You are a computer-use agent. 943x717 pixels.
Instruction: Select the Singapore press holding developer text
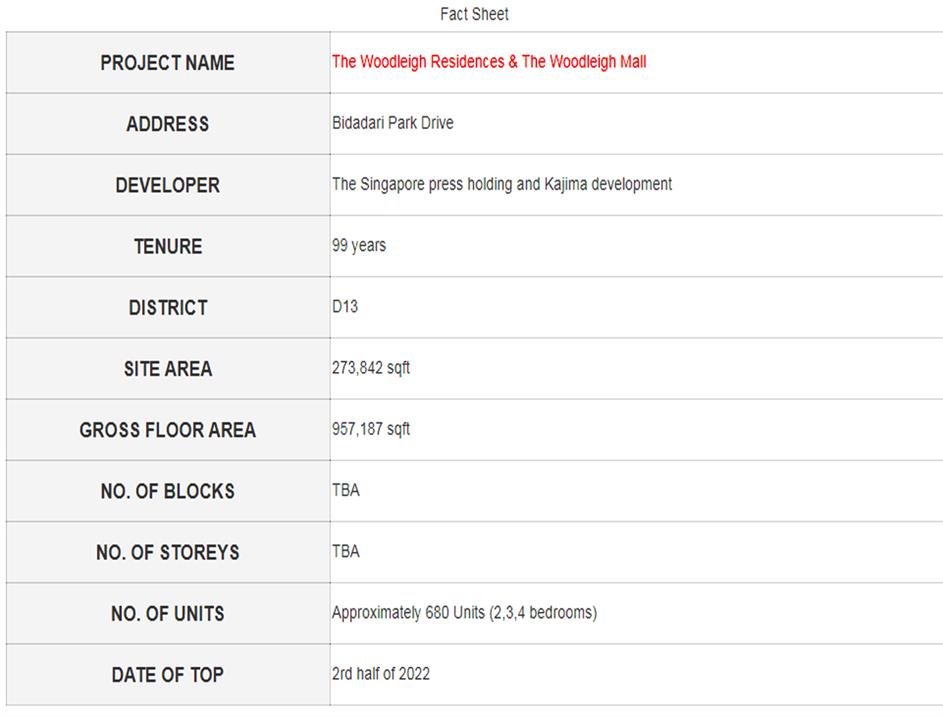(x=502, y=184)
